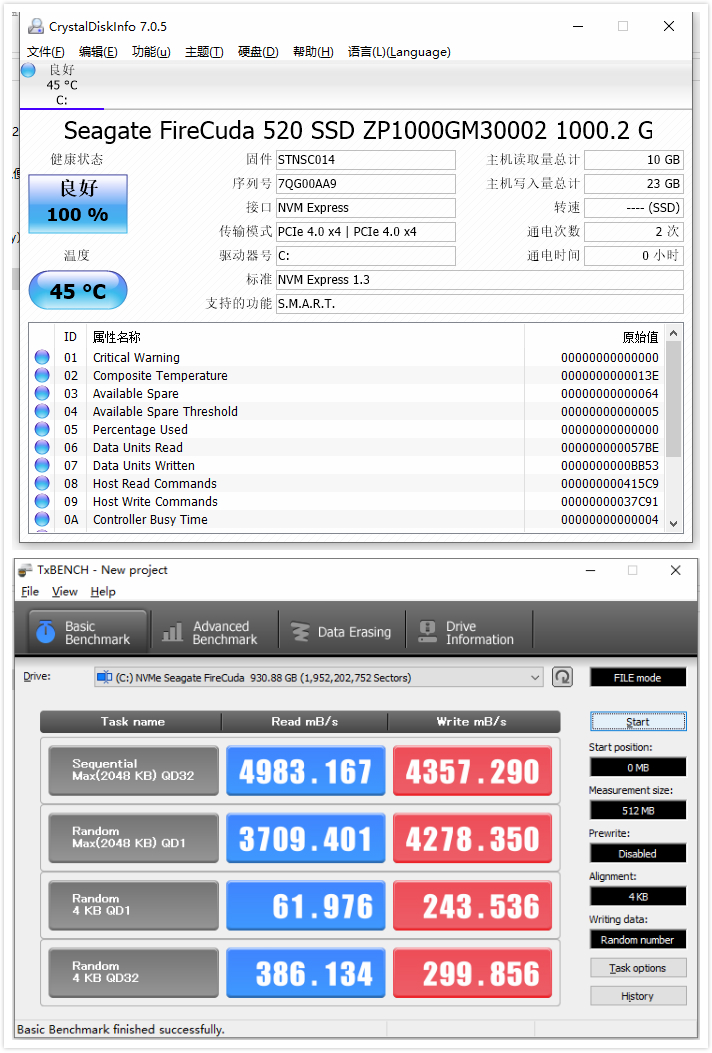
Task: Click the 良好 100 % health status button
Action: pyautogui.click(x=78, y=203)
